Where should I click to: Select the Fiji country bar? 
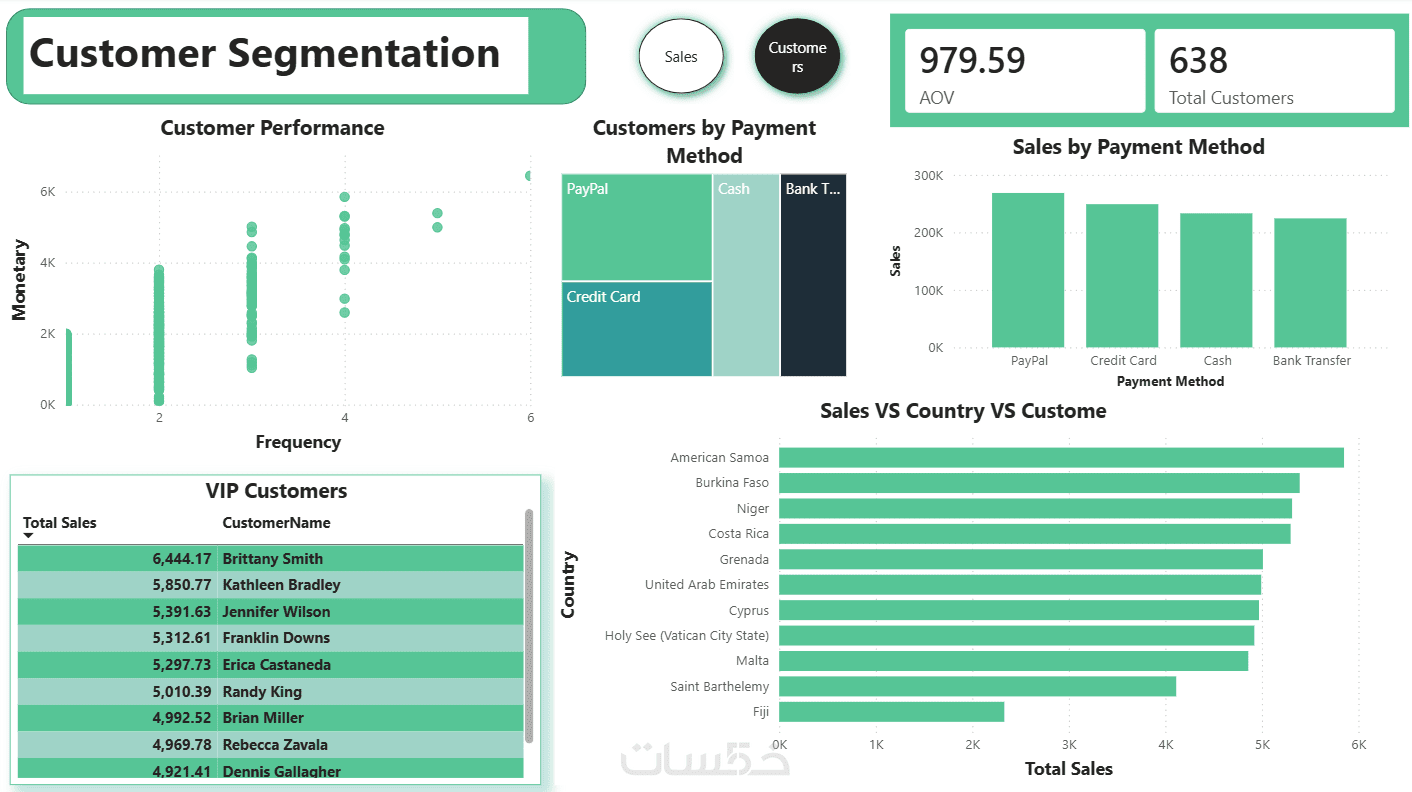pyautogui.click(x=891, y=712)
